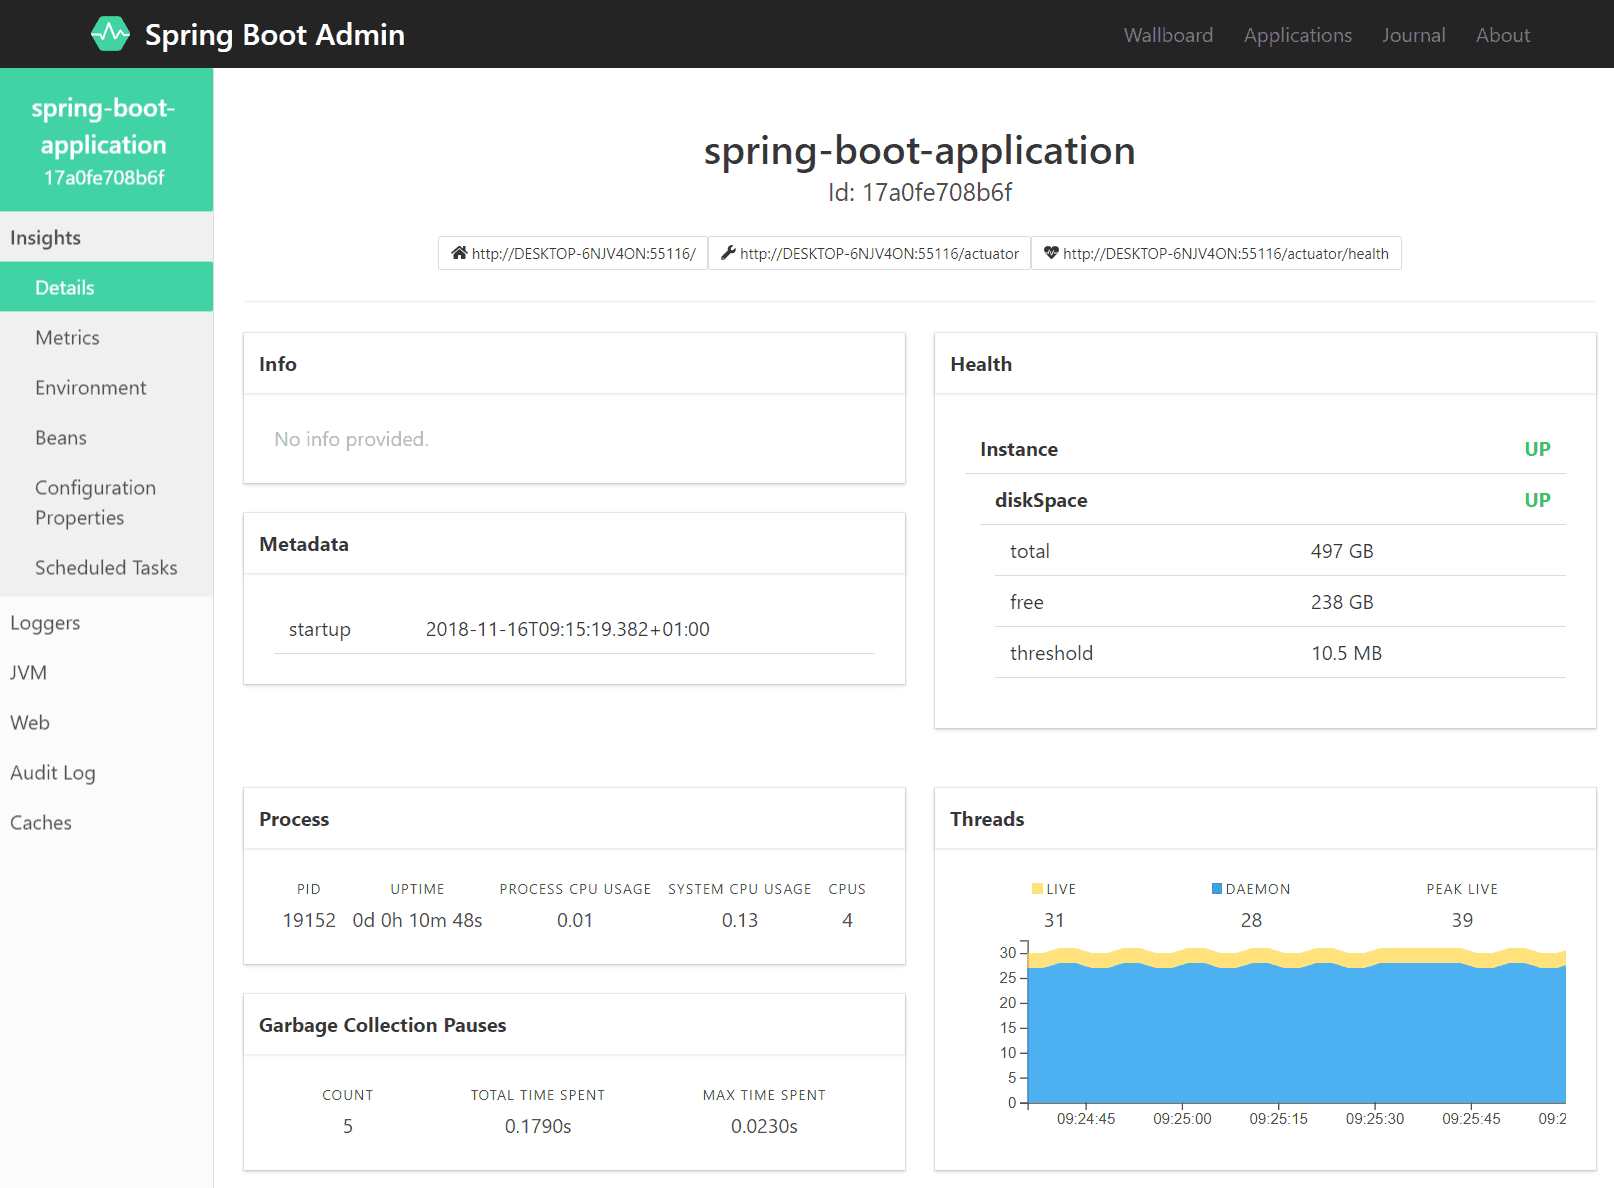Screen dimensions: 1614x1188
Task: Click the home icon service URL
Action: coord(573,254)
